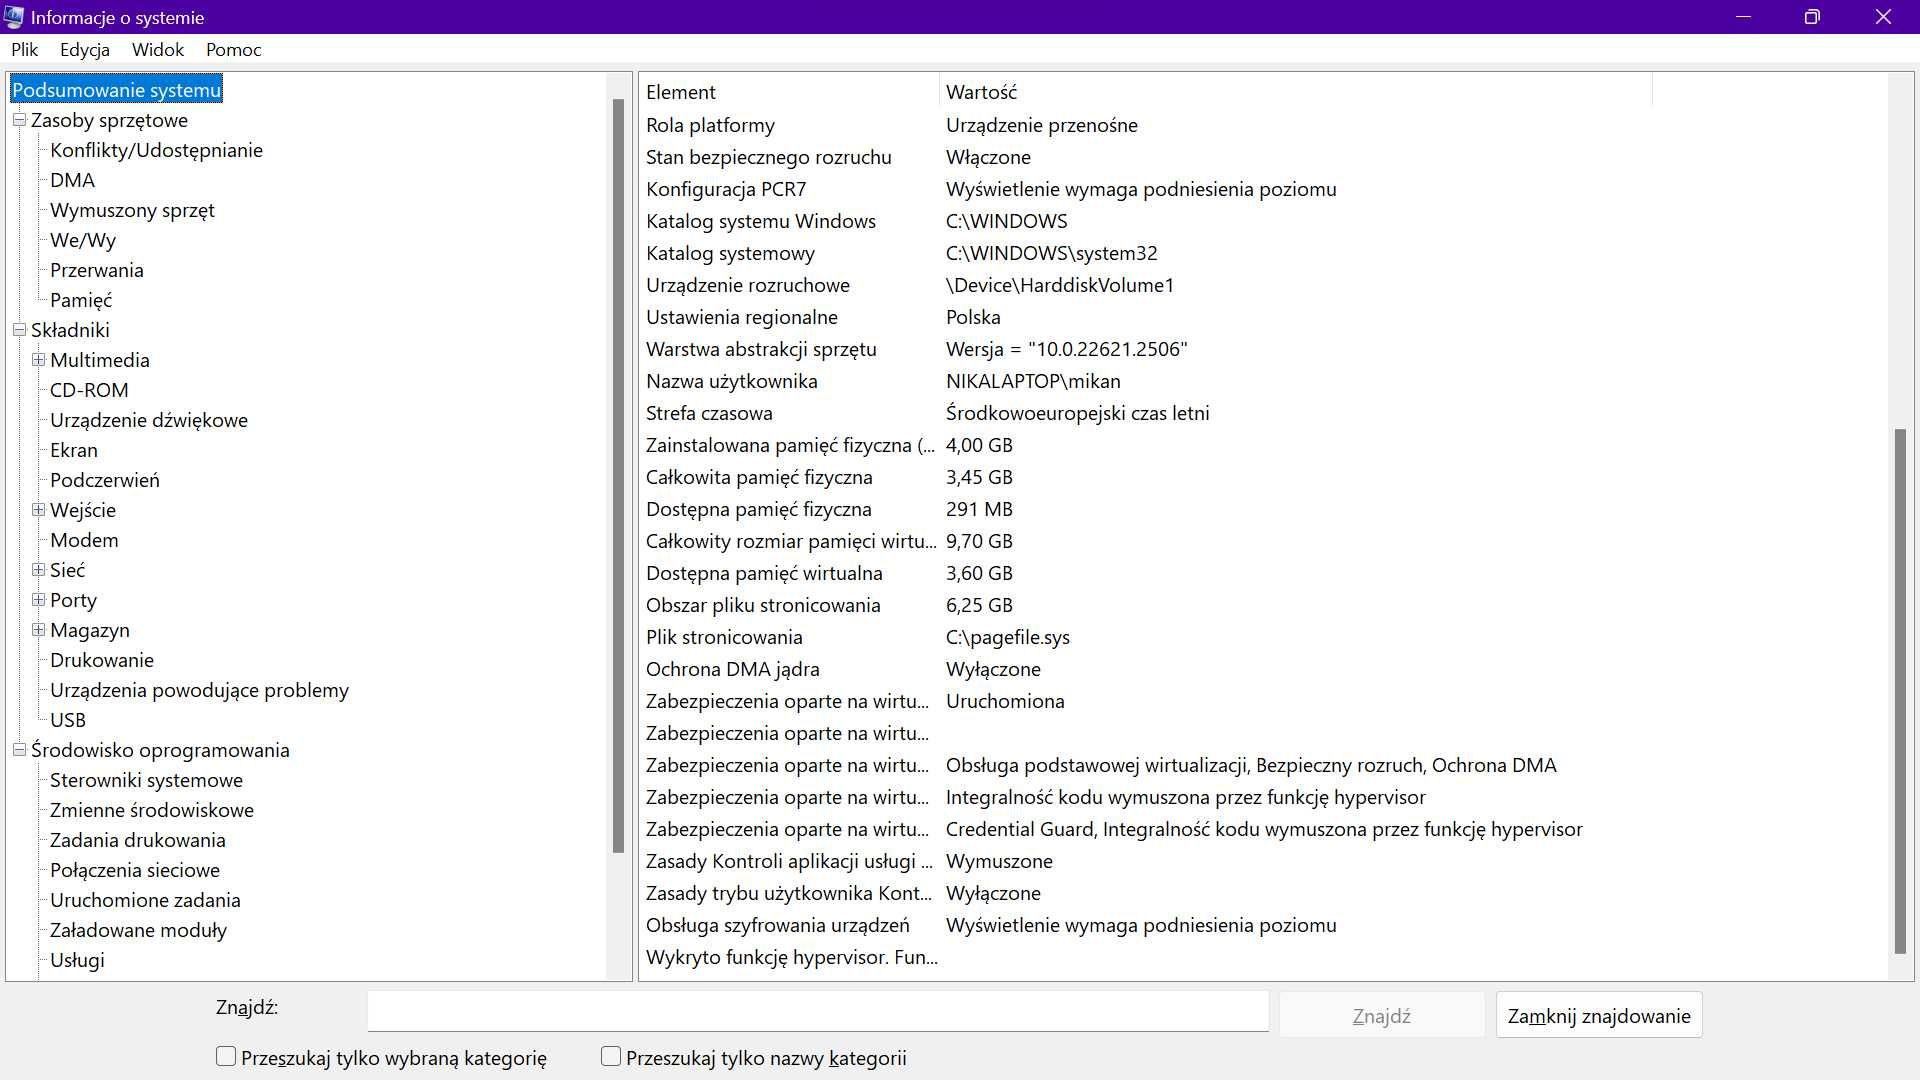Image resolution: width=1920 pixels, height=1080 pixels.
Task: Select the Rola platformy row
Action: pyautogui.click(x=1145, y=125)
